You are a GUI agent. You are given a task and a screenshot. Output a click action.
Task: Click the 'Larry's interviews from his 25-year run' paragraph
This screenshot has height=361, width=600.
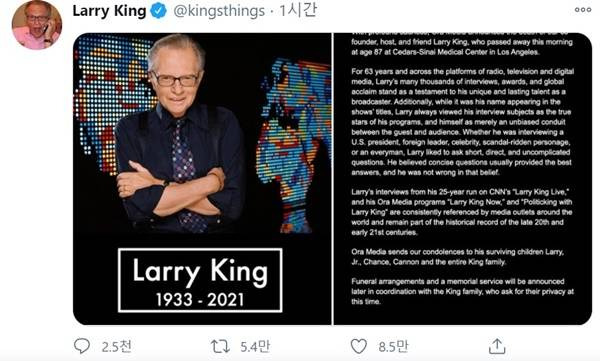pyautogui.click(x=461, y=212)
